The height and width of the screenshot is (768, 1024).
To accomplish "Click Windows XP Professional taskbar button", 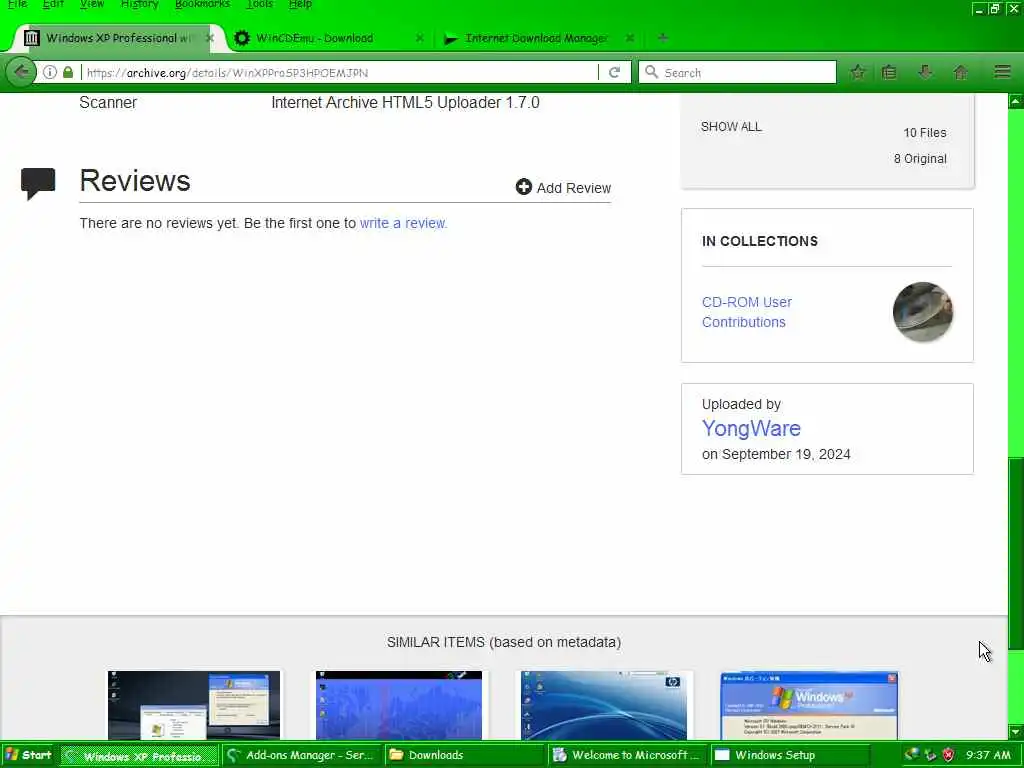I will tap(140, 756).
